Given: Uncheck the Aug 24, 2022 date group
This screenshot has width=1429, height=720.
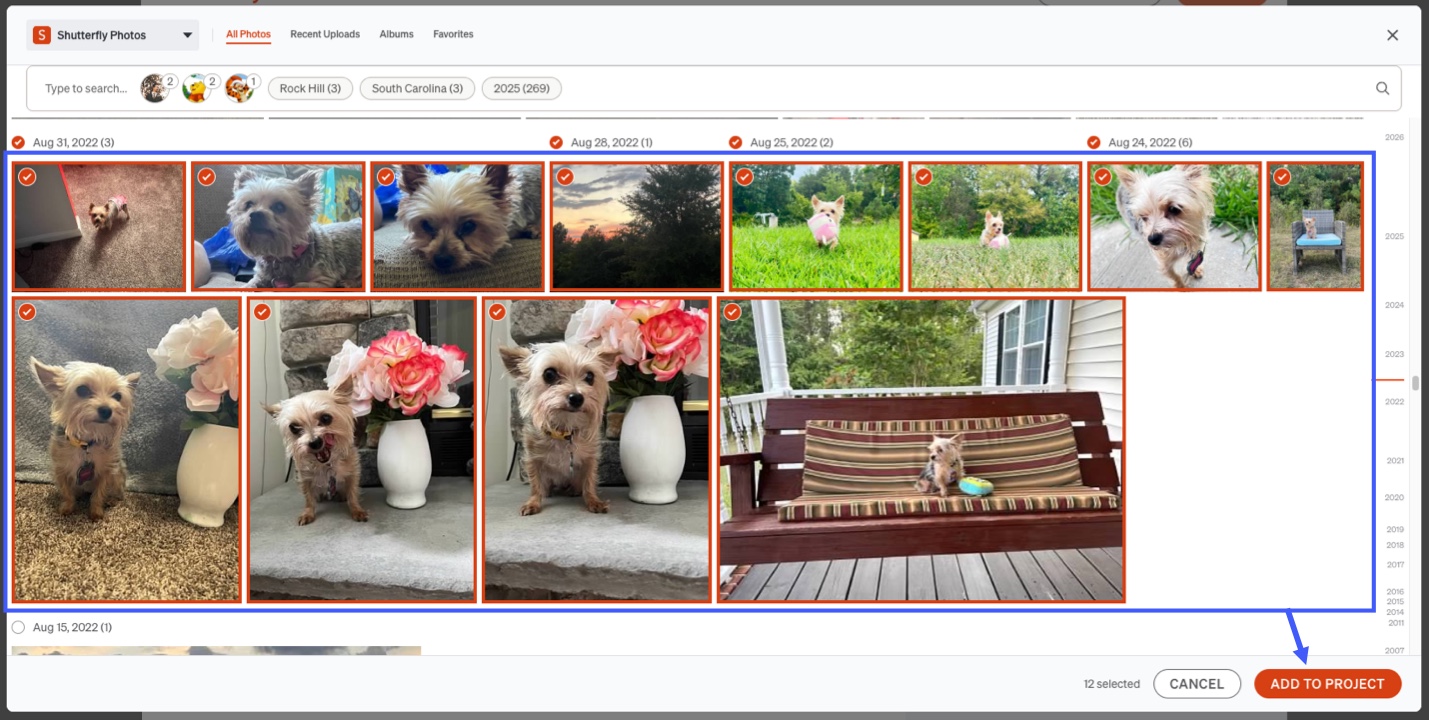Looking at the screenshot, I should coord(1094,142).
